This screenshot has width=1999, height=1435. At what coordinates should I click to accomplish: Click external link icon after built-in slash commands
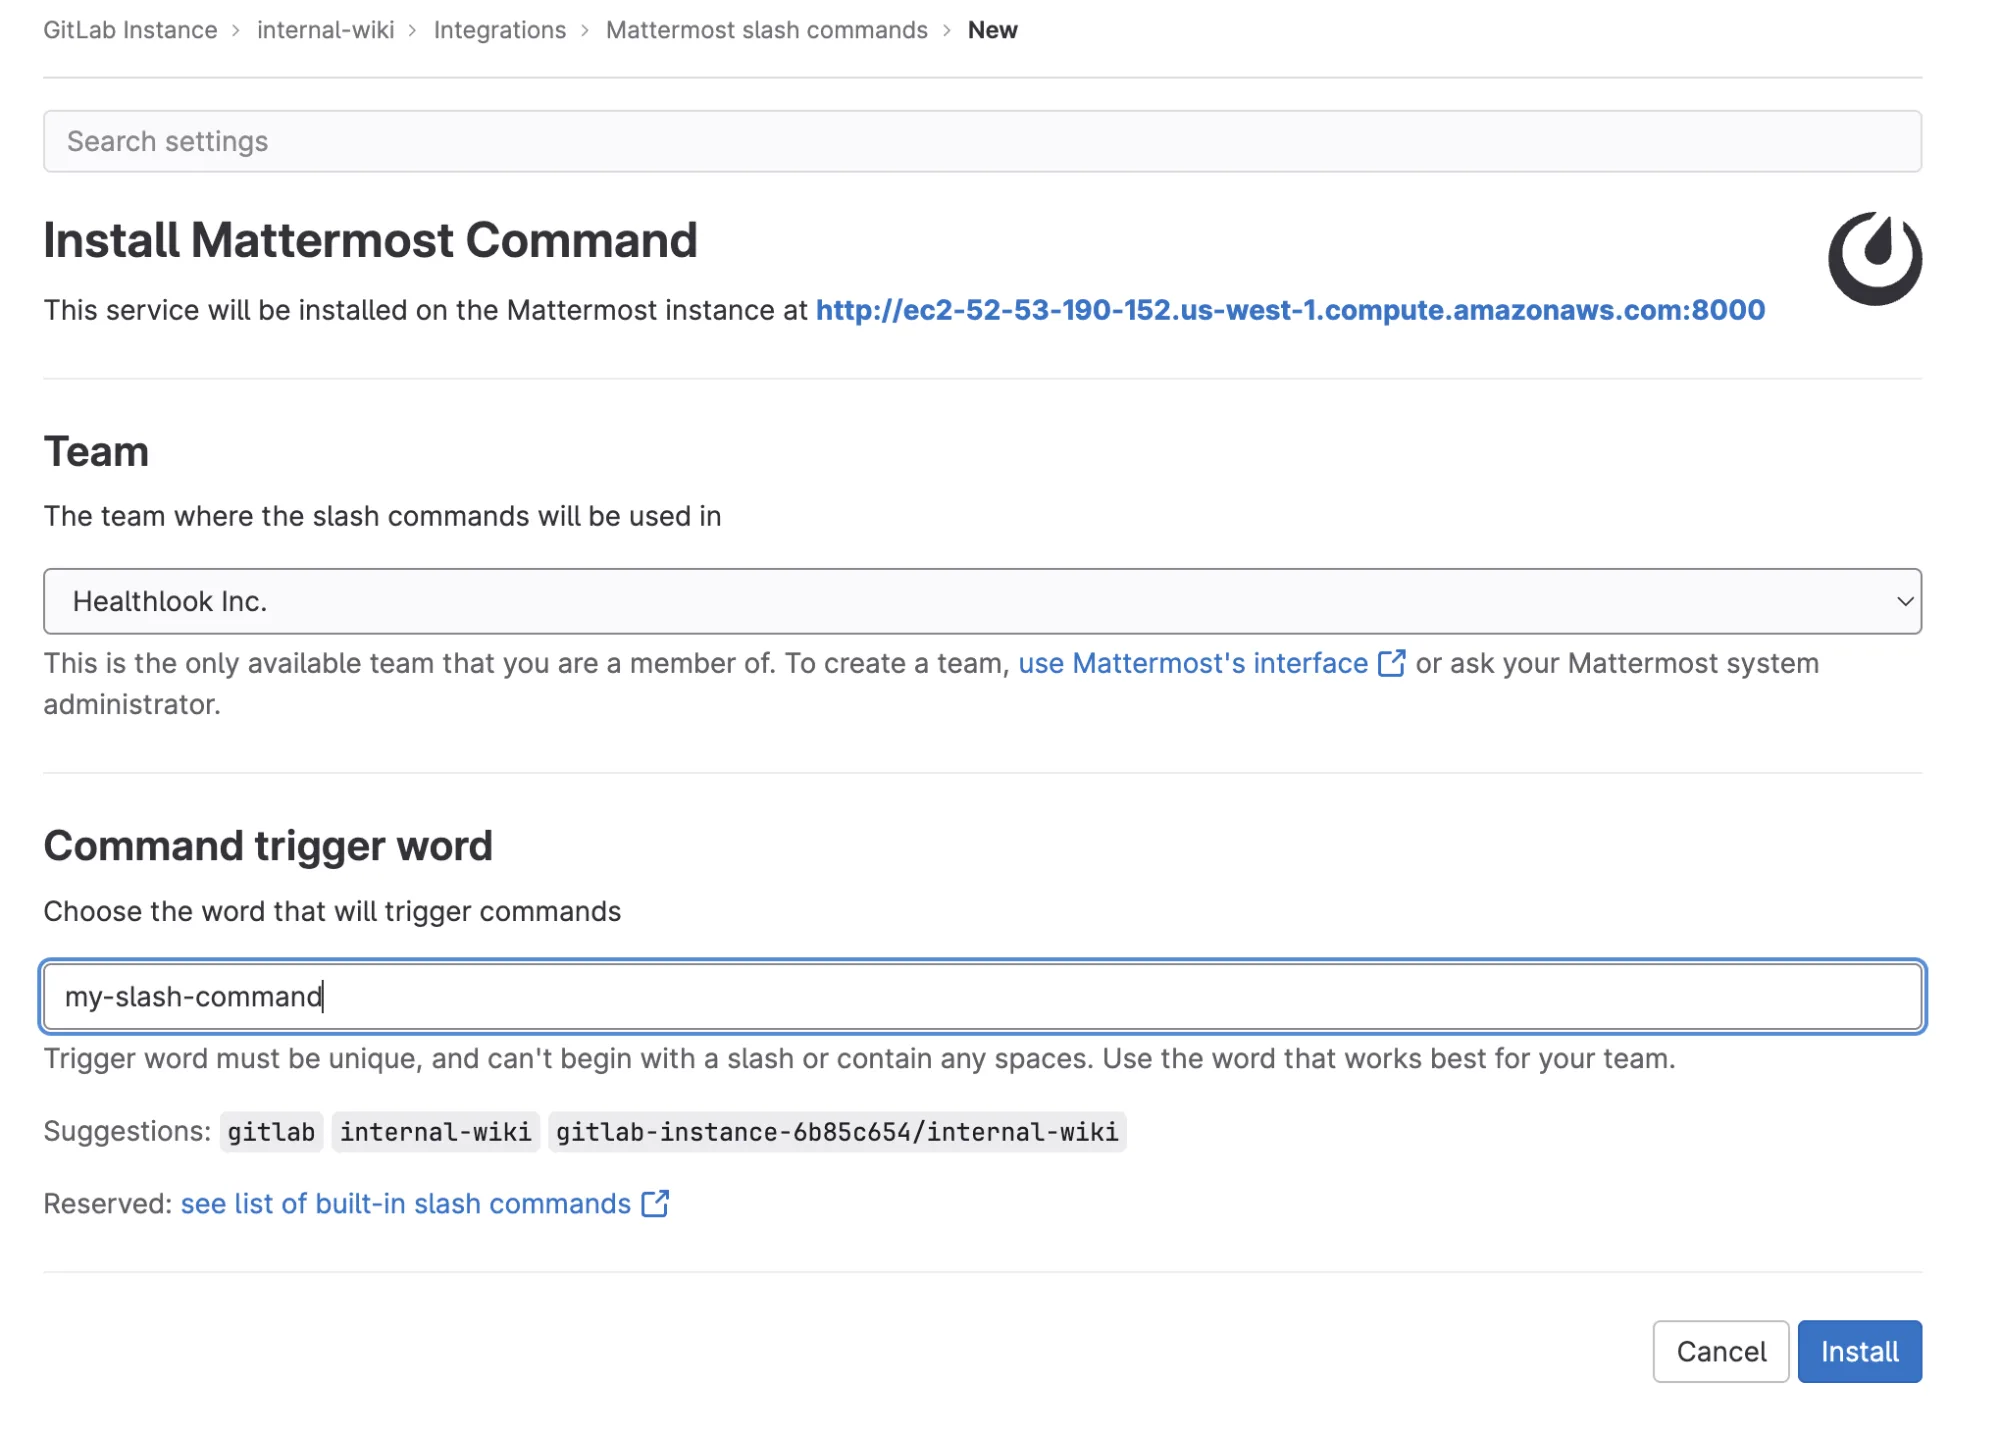pyautogui.click(x=655, y=1203)
